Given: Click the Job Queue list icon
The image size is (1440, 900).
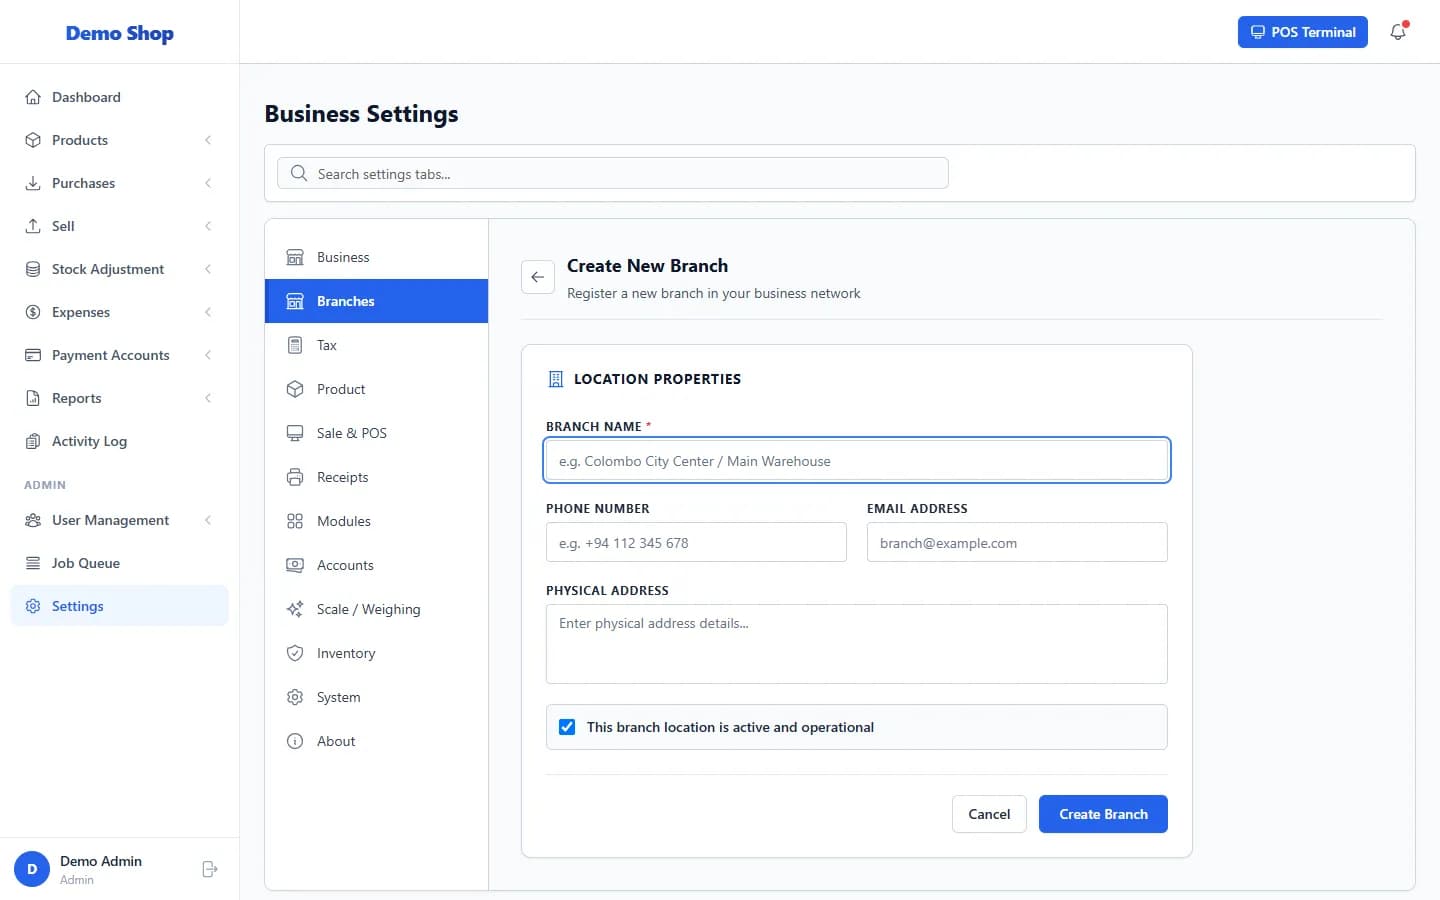Looking at the screenshot, I should point(33,563).
